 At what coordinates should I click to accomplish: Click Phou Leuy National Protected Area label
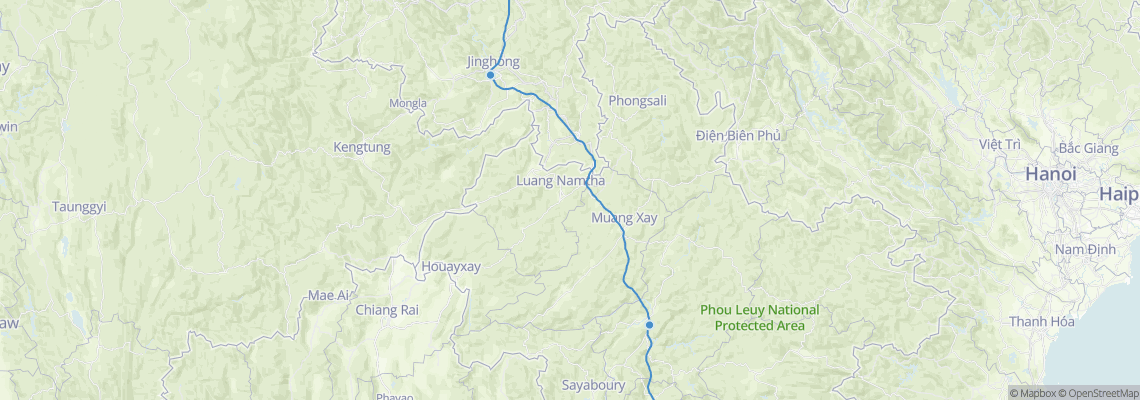pyautogui.click(x=760, y=318)
